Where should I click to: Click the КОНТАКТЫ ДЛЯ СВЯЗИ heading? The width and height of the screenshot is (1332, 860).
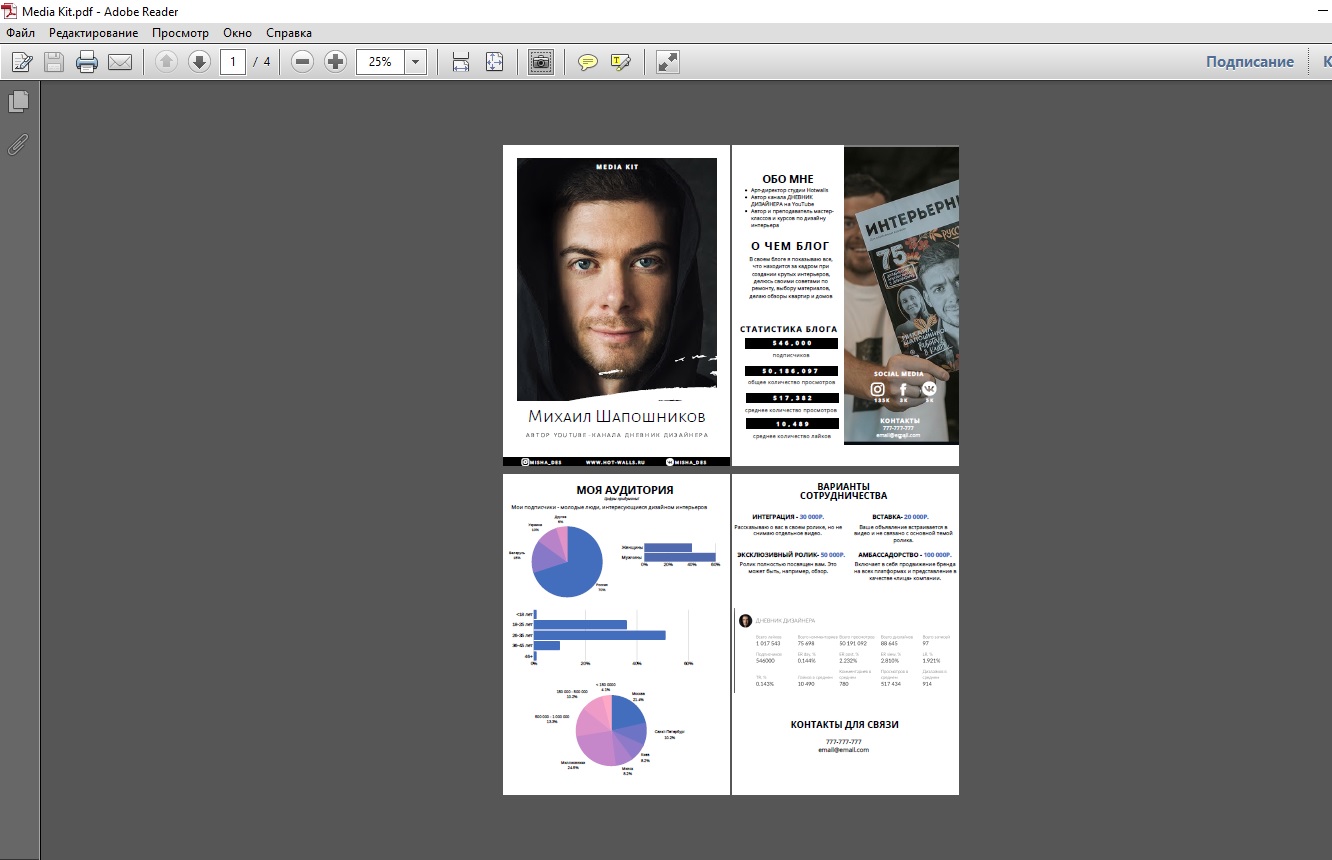[844, 724]
